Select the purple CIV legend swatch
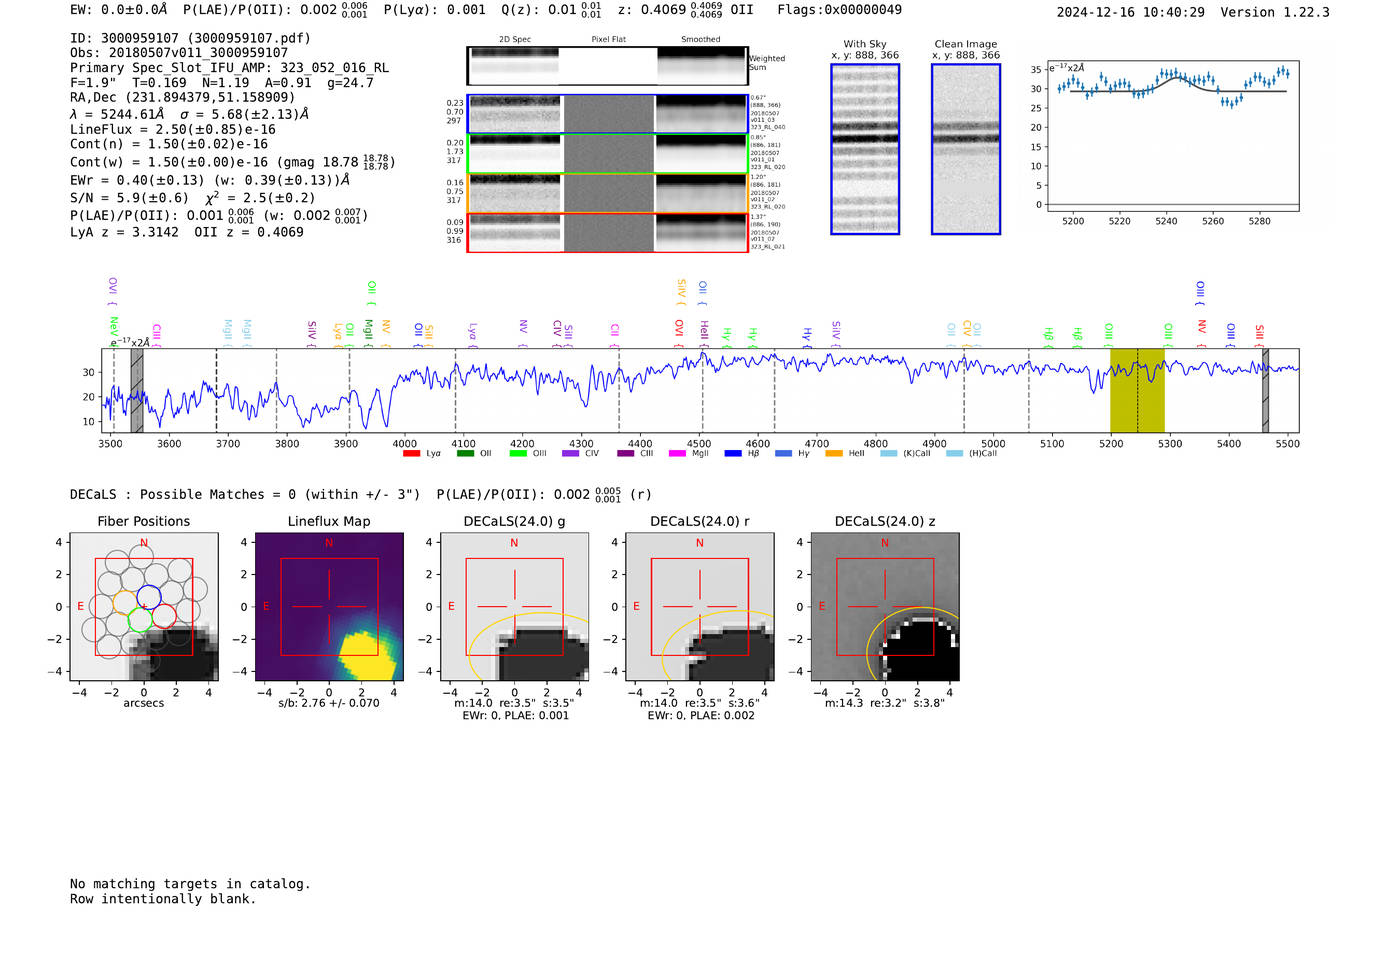Viewport: 1400px width, 953px height. pos(571,454)
